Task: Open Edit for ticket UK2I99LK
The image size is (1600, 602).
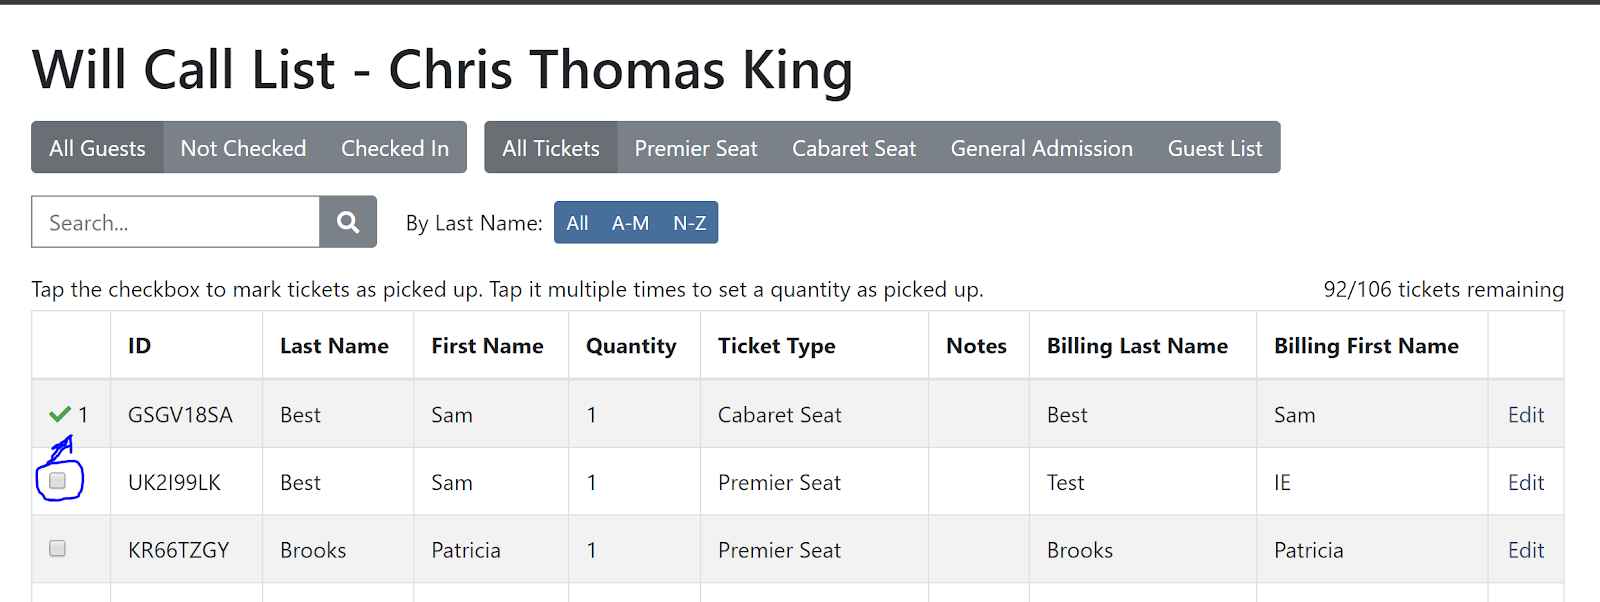Action: 1526,483
